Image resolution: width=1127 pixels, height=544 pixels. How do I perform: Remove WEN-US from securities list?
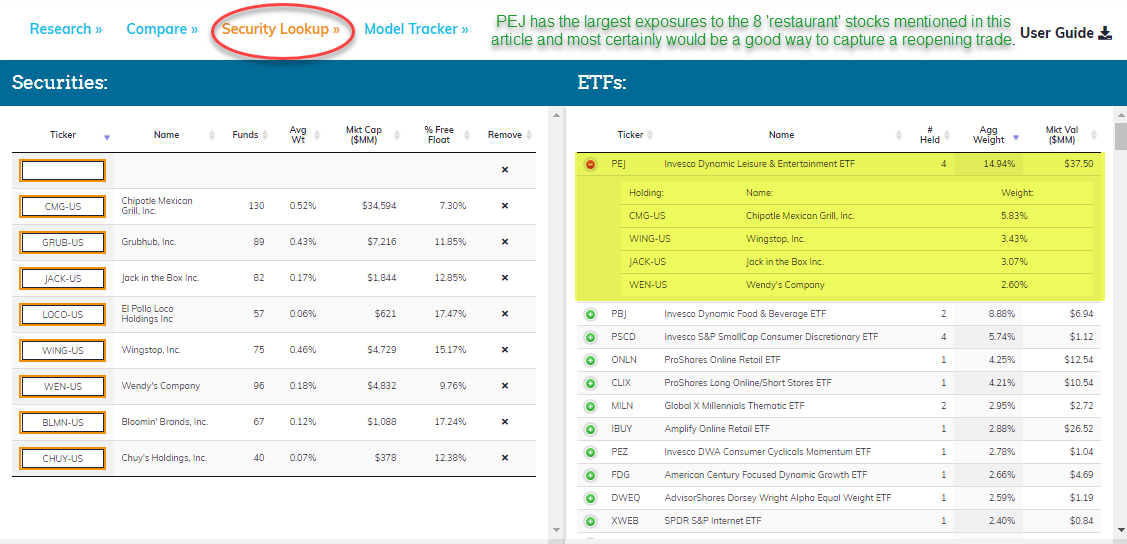pos(505,386)
